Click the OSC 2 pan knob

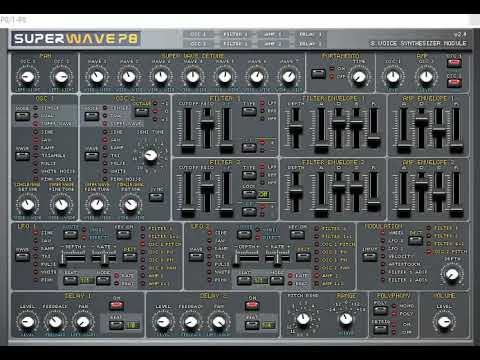[x=61, y=77]
